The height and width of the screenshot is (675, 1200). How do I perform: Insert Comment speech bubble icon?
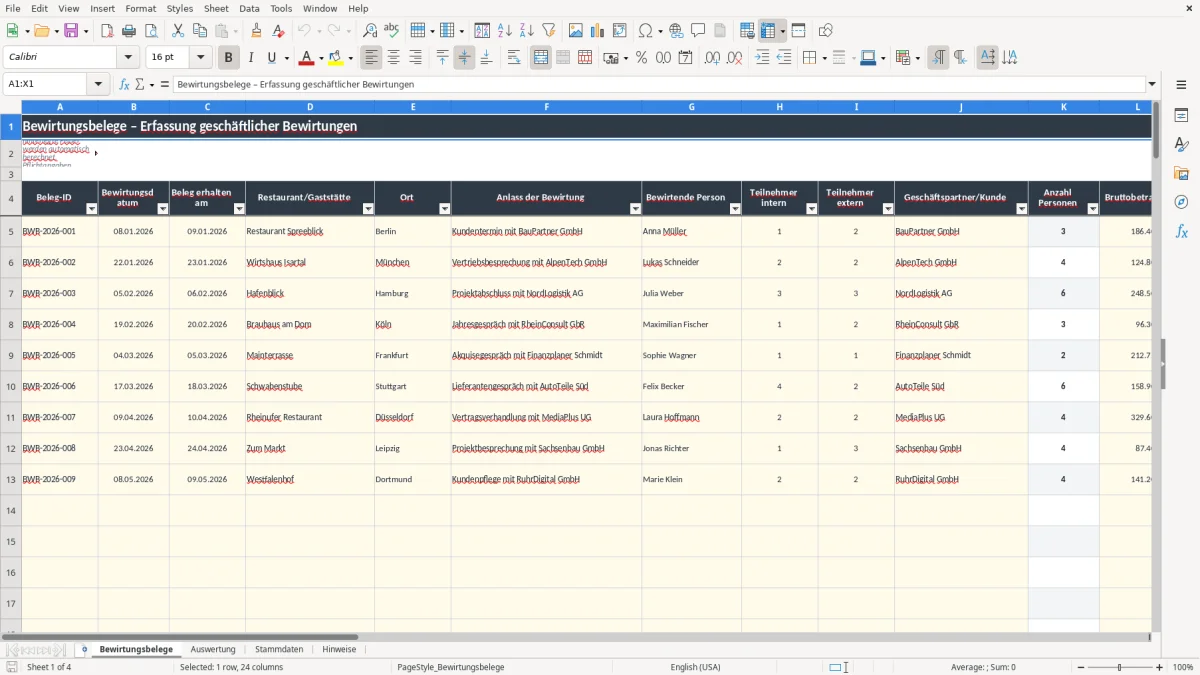click(x=698, y=31)
